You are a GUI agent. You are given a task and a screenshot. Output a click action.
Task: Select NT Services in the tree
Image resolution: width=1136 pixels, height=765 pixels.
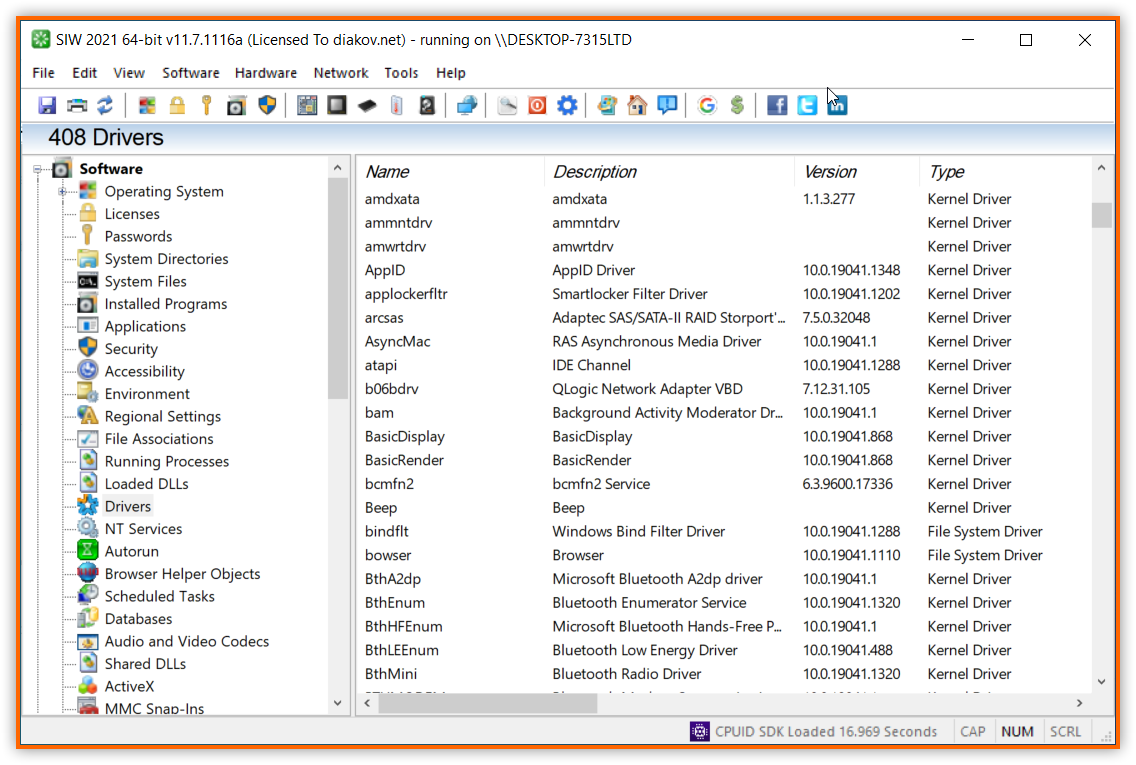143,529
